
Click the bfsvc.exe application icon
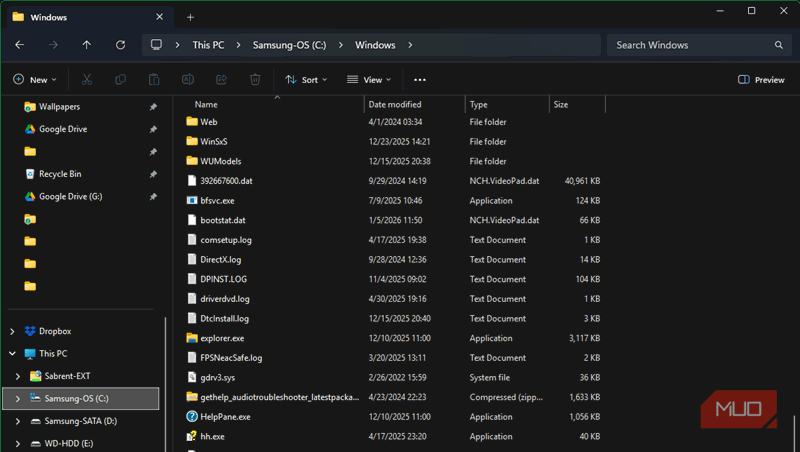coord(192,200)
